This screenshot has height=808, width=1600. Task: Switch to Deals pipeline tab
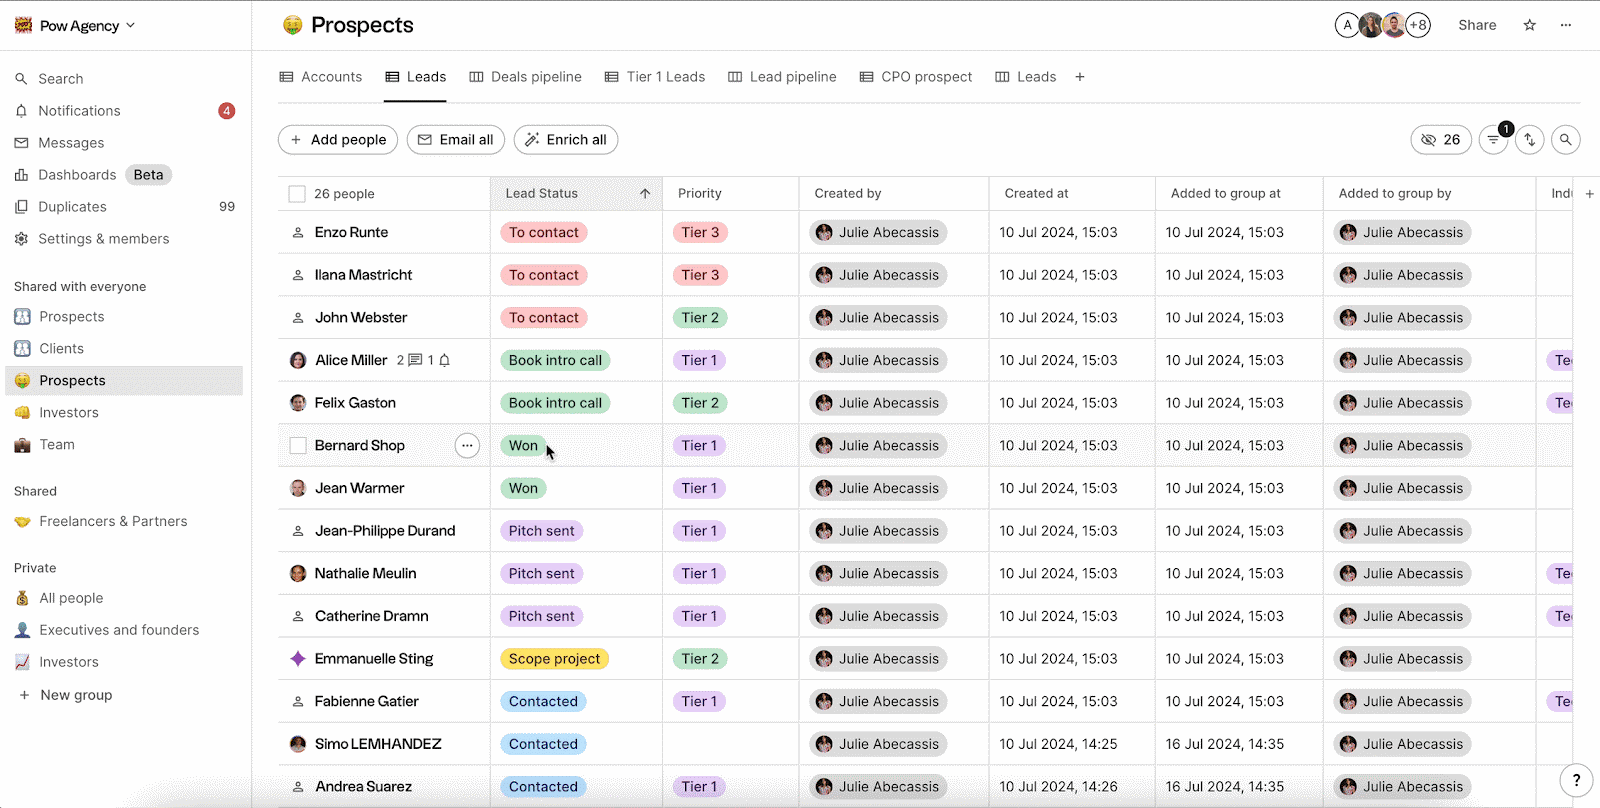click(x=525, y=77)
